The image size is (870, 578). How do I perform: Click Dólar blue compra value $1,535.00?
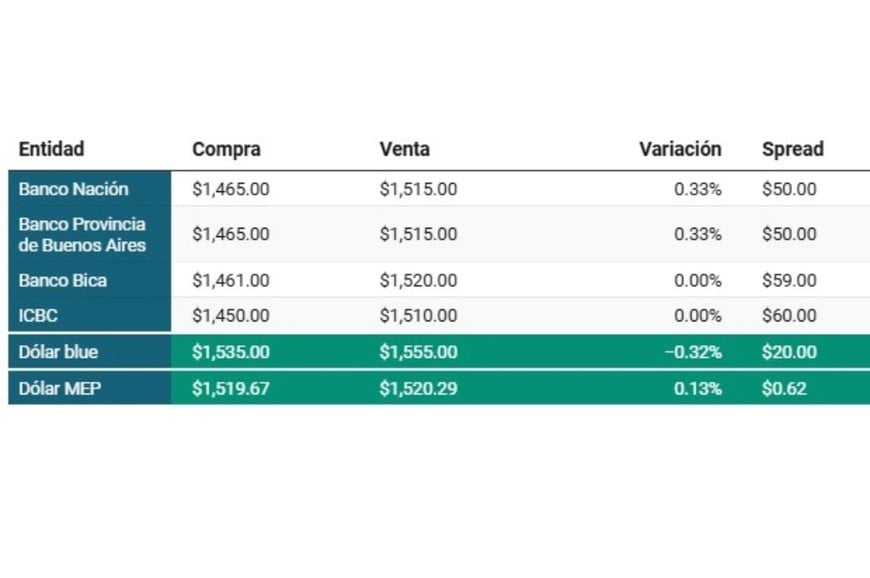pos(231,352)
